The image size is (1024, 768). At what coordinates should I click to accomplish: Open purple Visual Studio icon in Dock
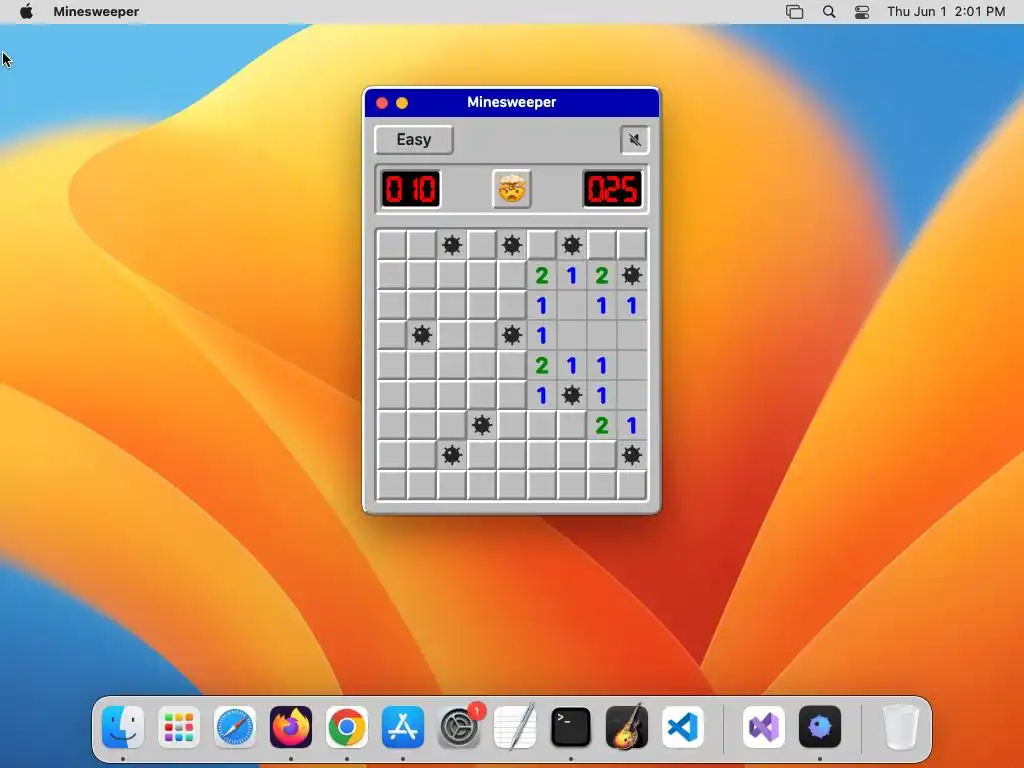click(763, 727)
